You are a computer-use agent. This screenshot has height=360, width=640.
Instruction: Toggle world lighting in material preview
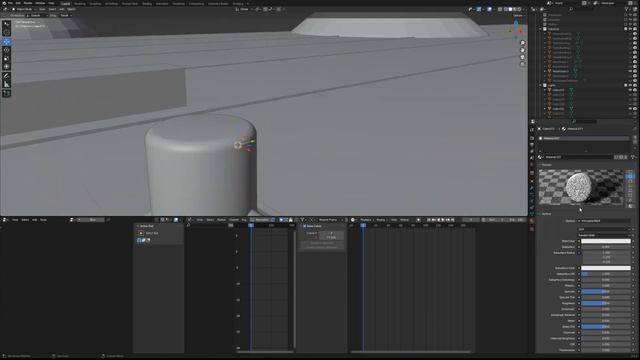tap(630, 206)
